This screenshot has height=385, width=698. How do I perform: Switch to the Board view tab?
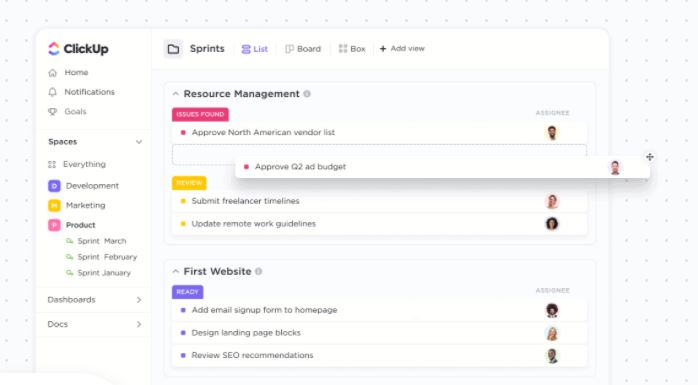(303, 49)
